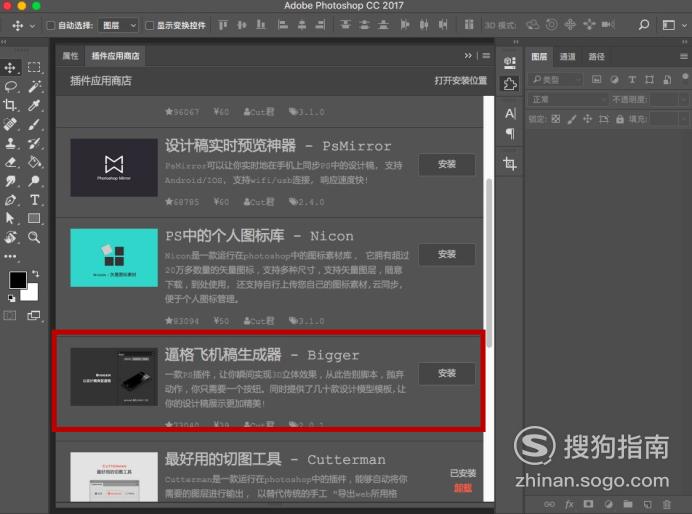The width and height of the screenshot is (692, 514).
Task: Expand the plugin panel double arrows
Action: point(468,56)
